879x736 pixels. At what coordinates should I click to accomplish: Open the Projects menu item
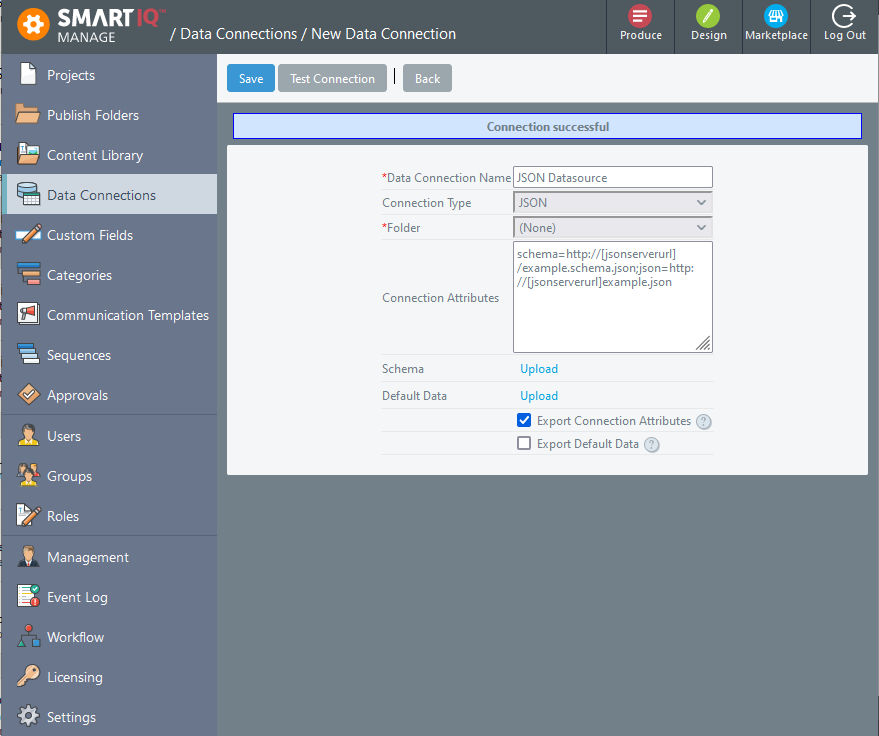point(71,75)
